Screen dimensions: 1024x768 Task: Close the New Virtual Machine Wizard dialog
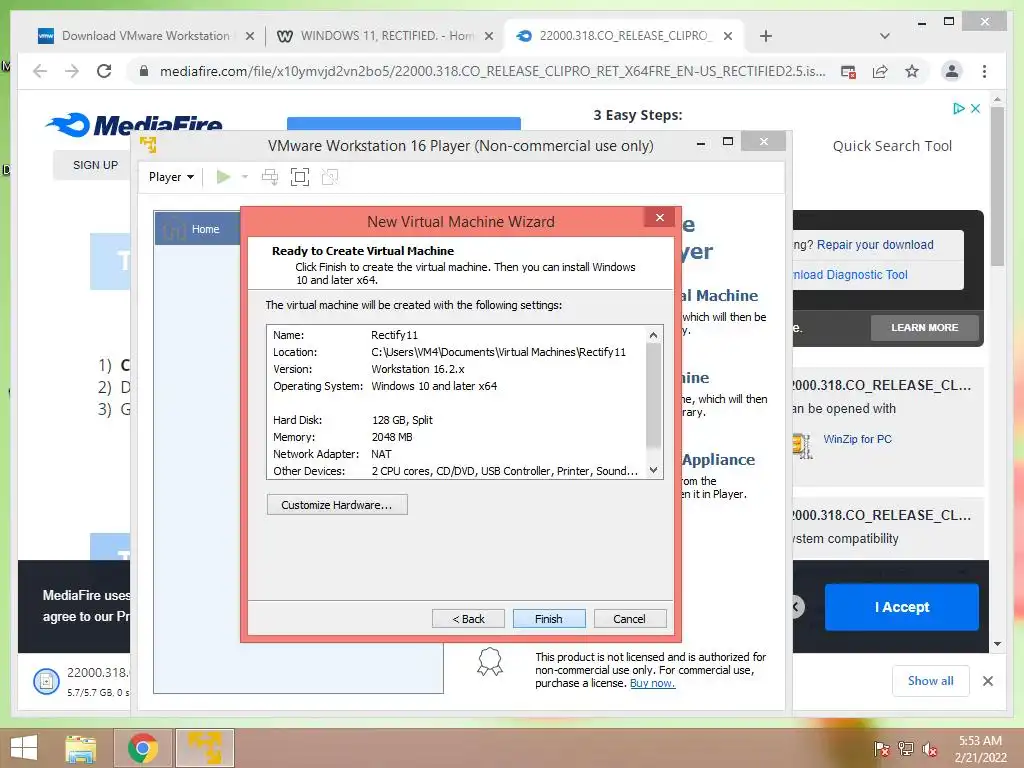point(660,217)
